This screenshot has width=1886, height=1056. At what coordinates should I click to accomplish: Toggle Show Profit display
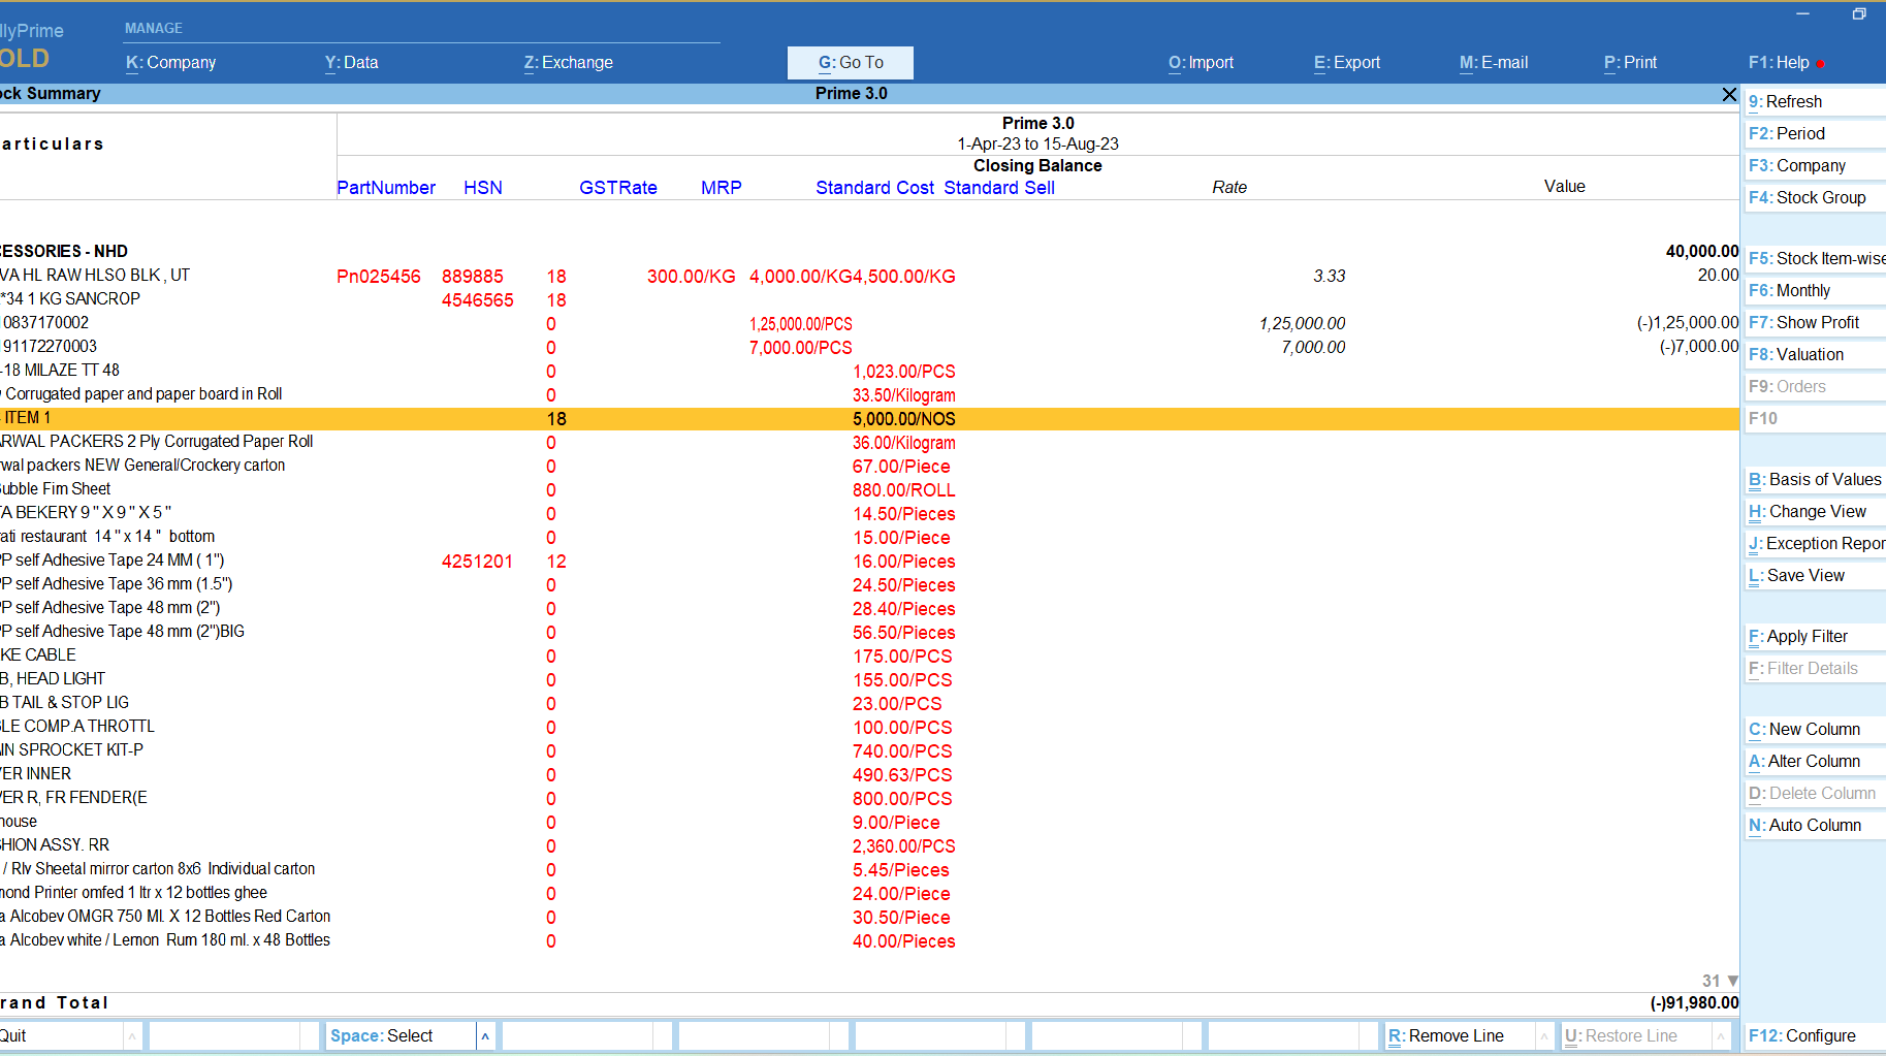(x=1806, y=322)
